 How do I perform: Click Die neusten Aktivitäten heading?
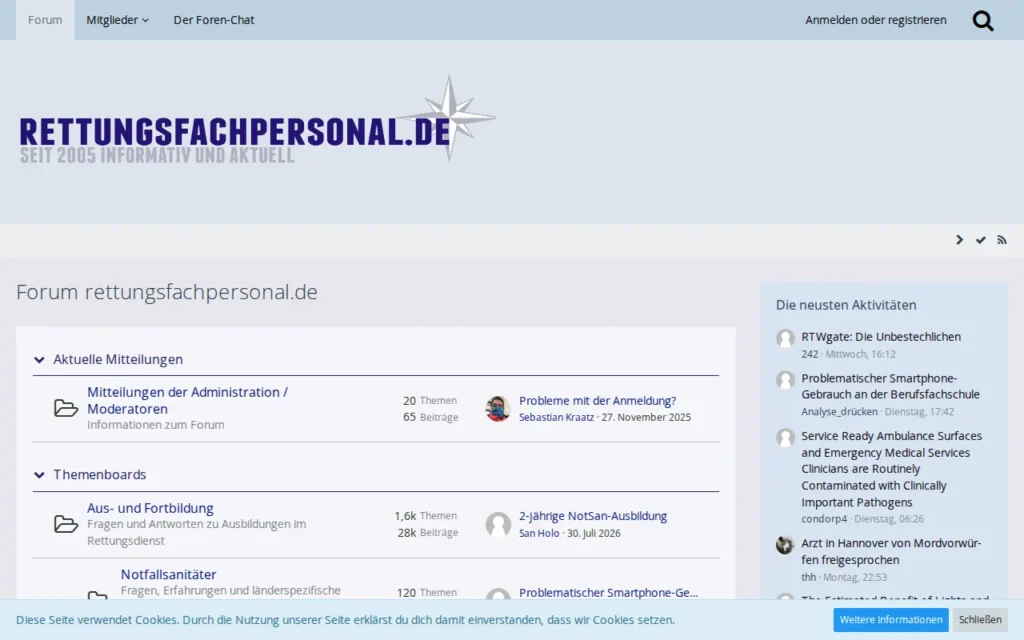846,305
